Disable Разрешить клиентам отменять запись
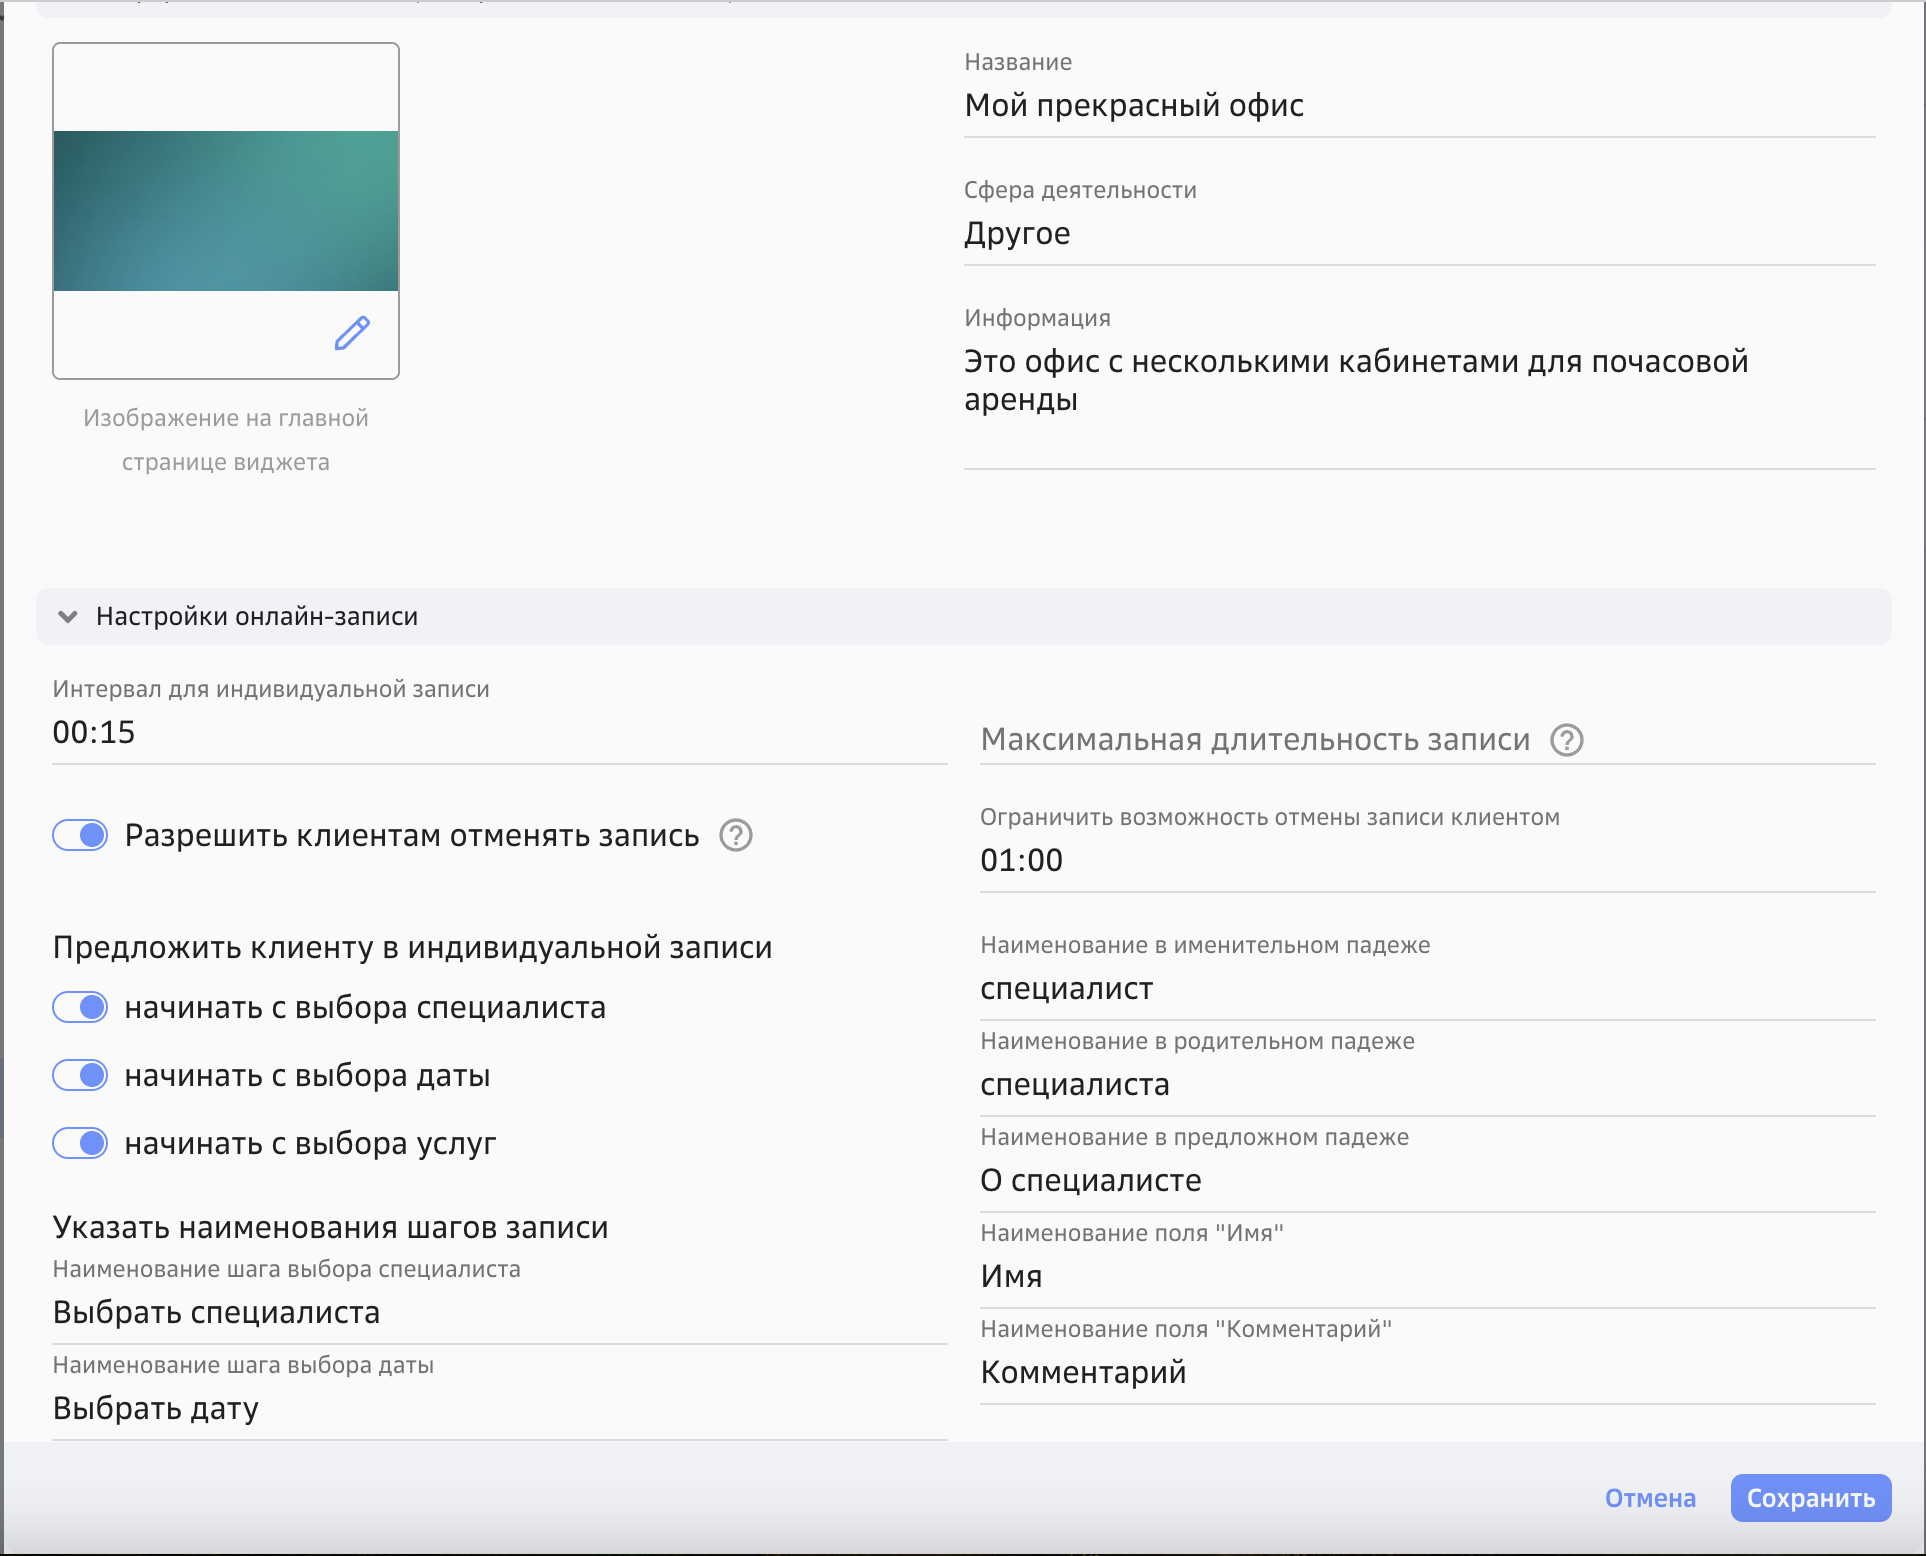The image size is (1926, 1556). point(80,836)
